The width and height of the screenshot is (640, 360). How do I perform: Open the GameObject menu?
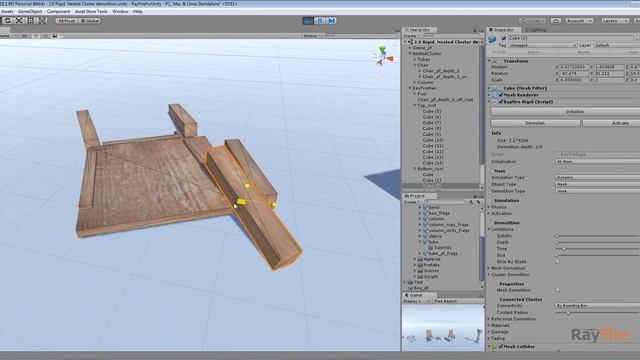point(30,11)
